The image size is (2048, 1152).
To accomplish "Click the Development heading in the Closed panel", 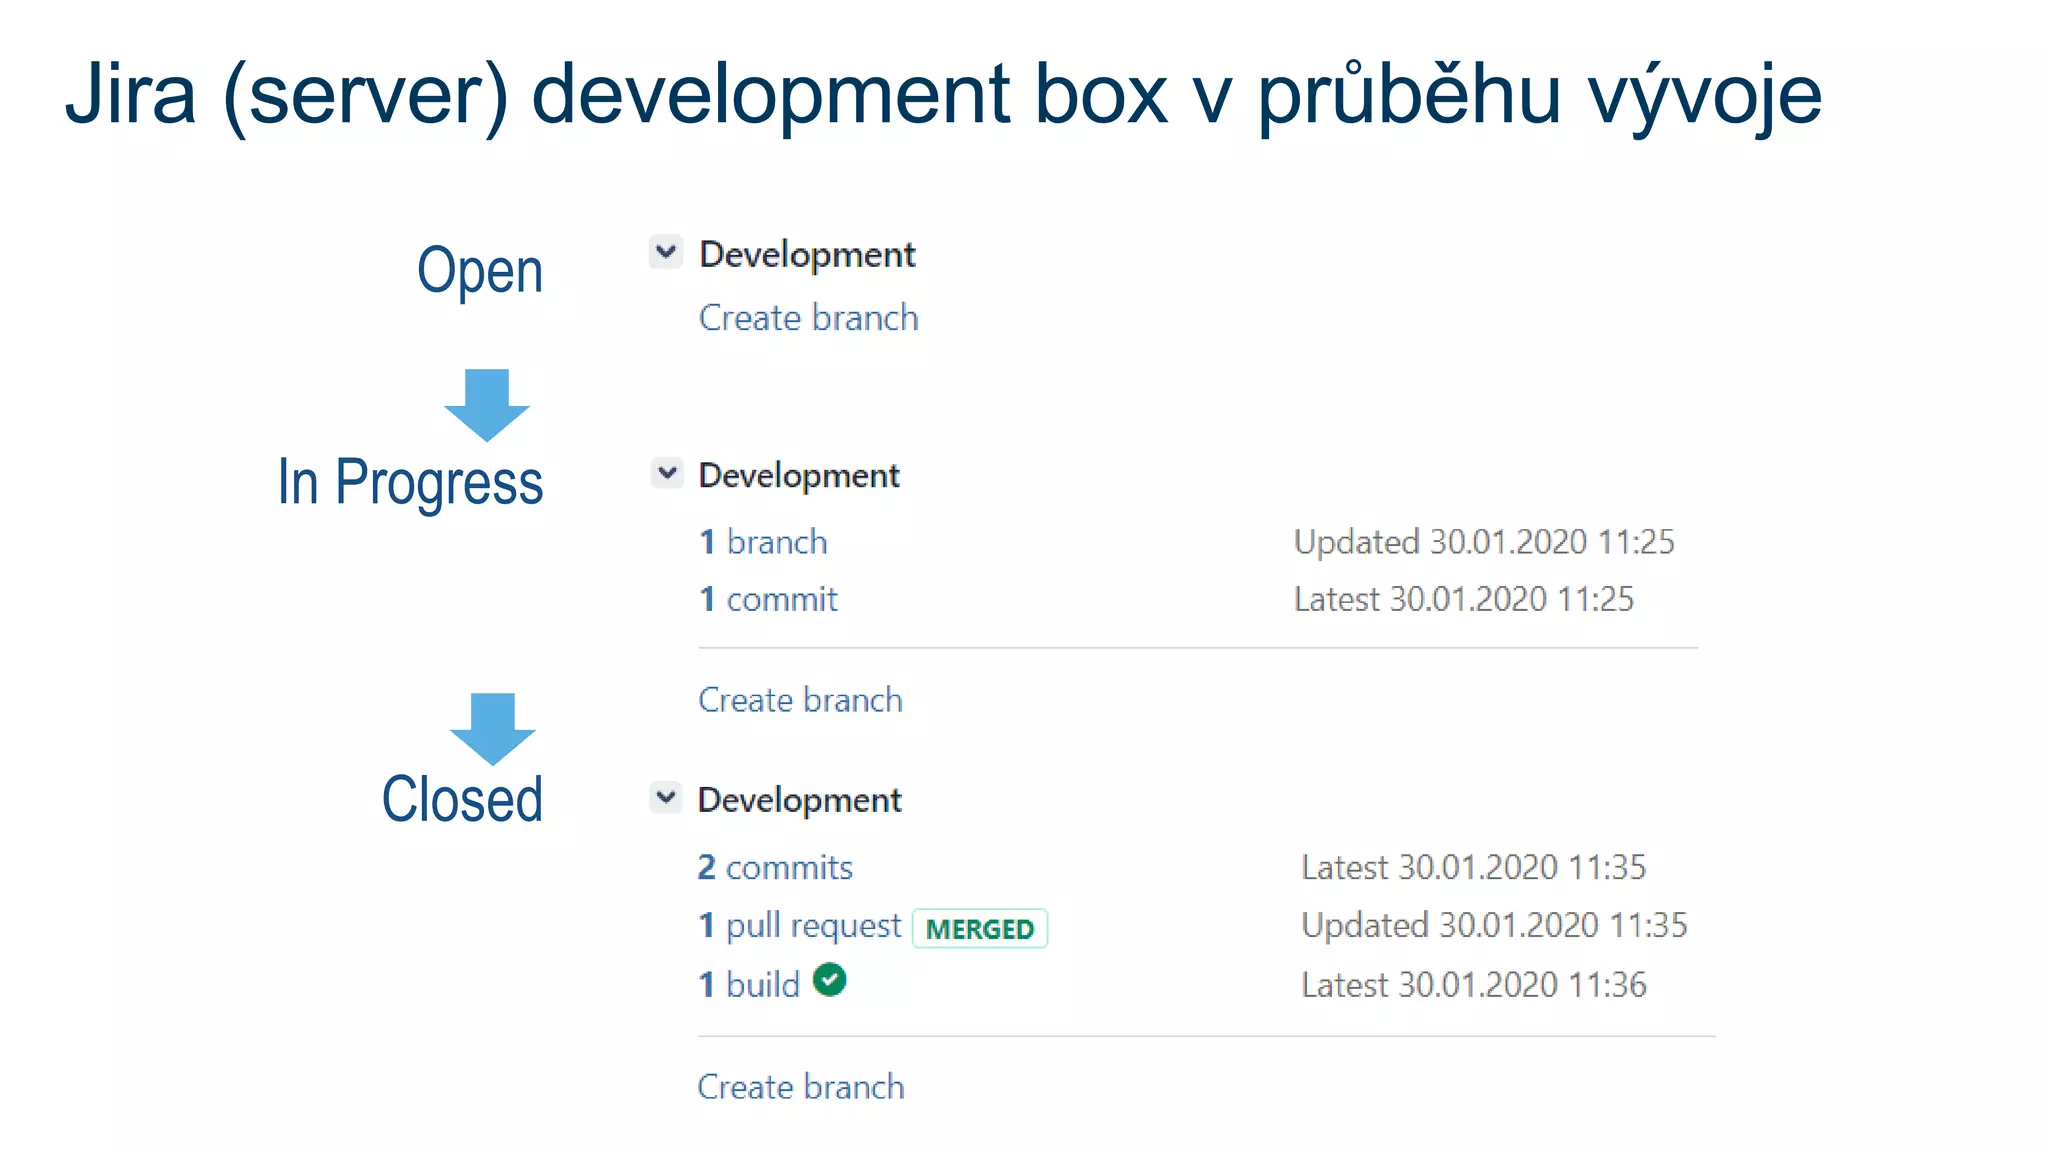I will [x=799, y=800].
